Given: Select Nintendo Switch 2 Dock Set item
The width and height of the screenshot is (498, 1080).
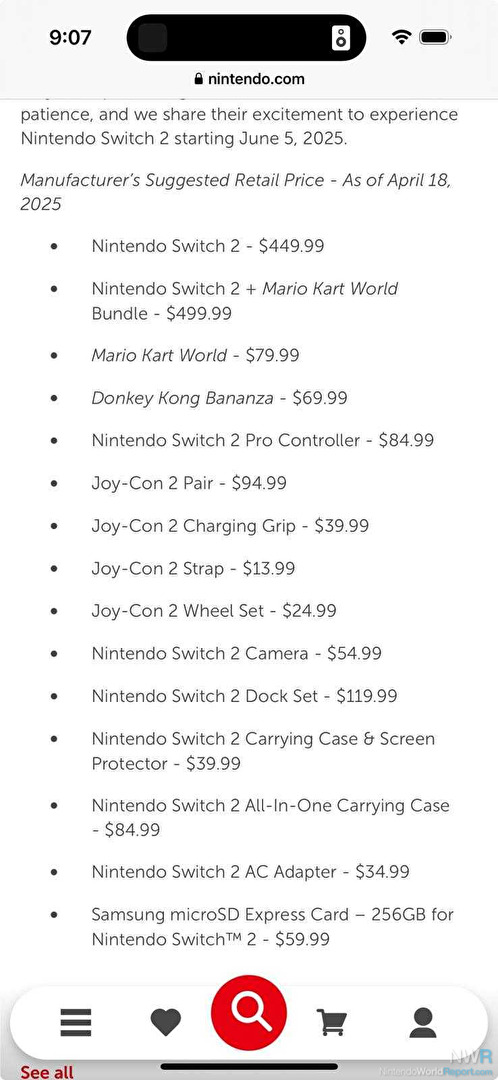Looking at the screenshot, I should pyautogui.click(x=244, y=696).
